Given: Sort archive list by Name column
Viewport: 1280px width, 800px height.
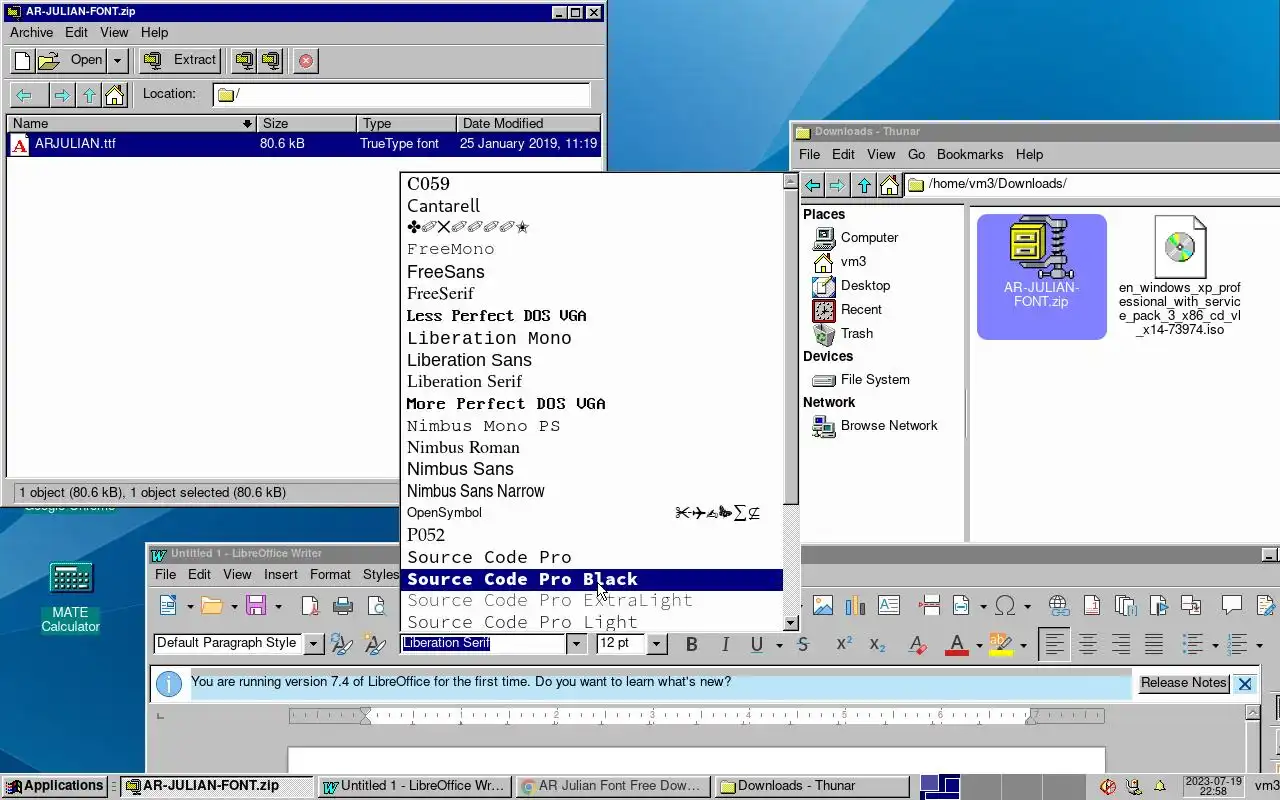Looking at the screenshot, I should tap(131, 123).
